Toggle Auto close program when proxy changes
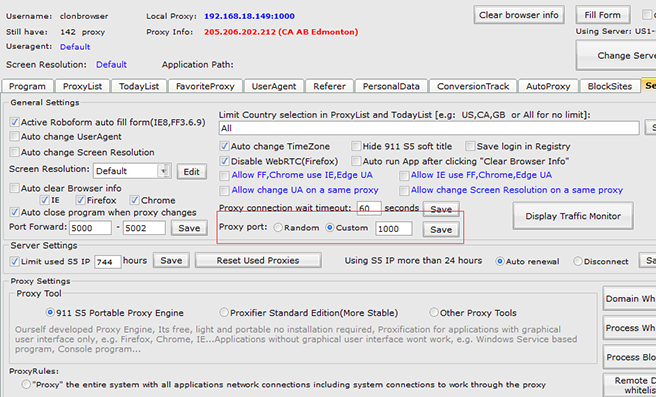The image size is (656, 397). pyautogui.click(x=15, y=212)
